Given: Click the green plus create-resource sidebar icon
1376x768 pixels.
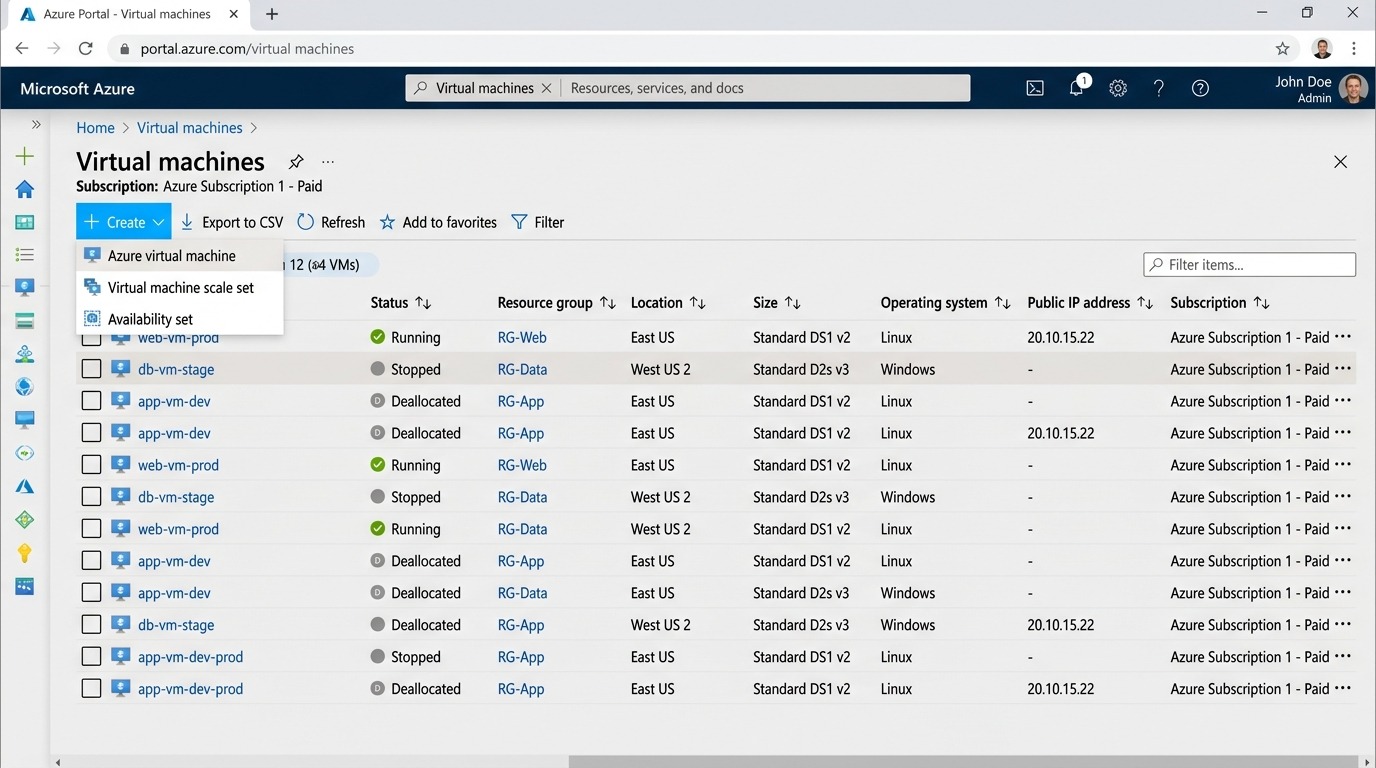Looking at the screenshot, I should point(25,156).
